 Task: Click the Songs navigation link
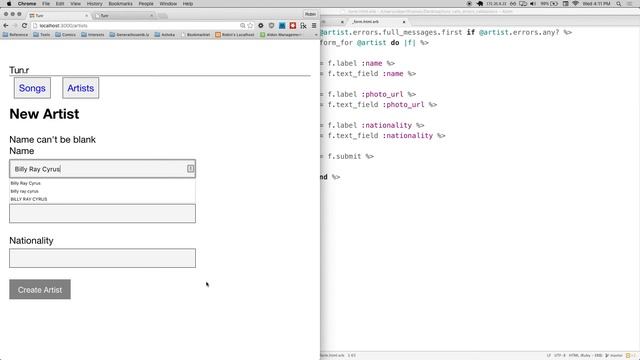(32, 88)
